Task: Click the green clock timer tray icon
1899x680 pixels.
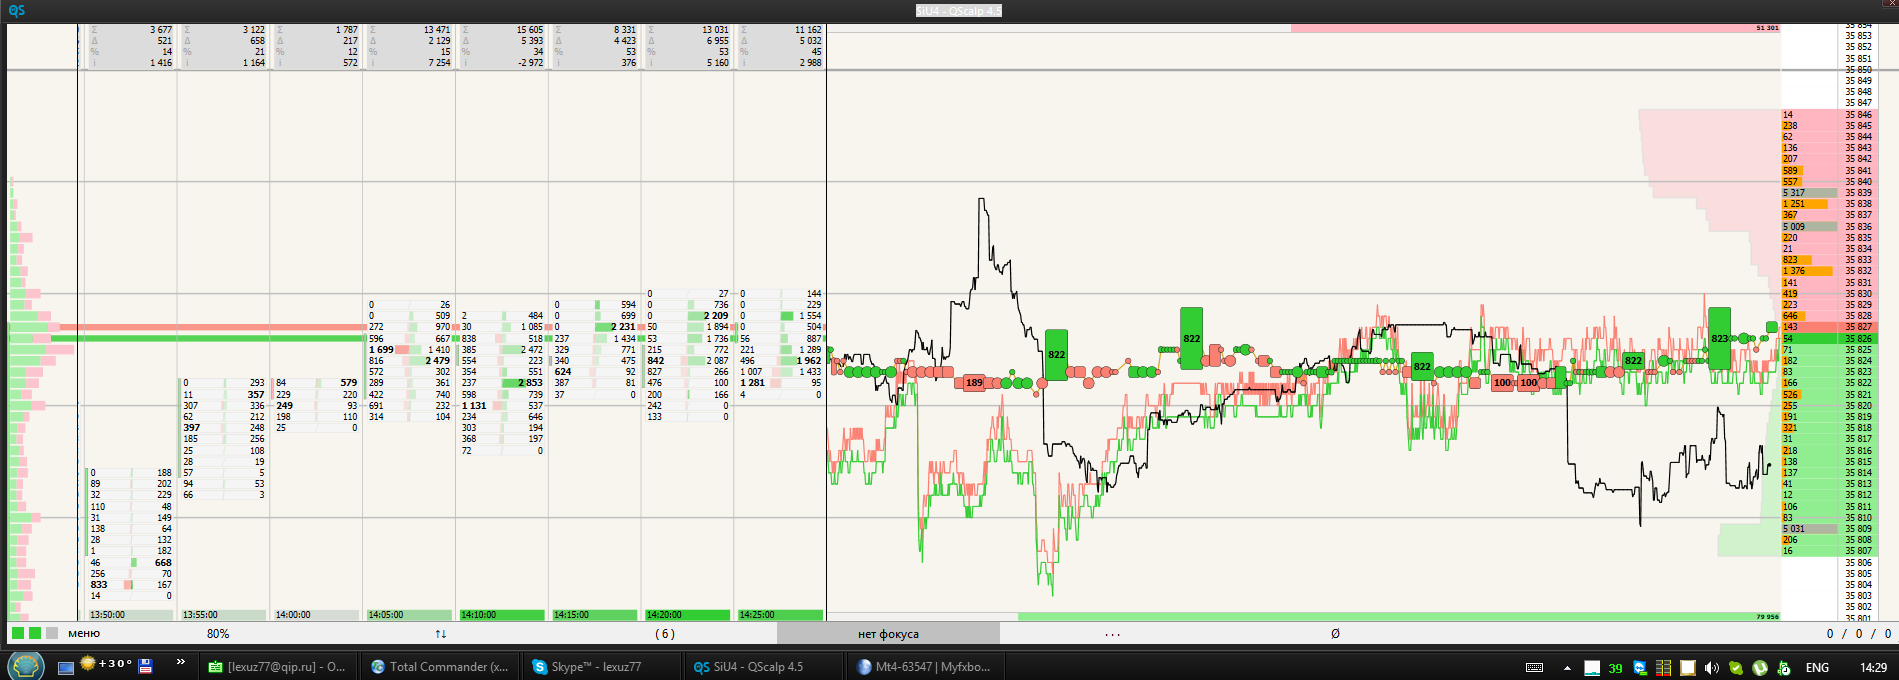Action: coord(1784,668)
